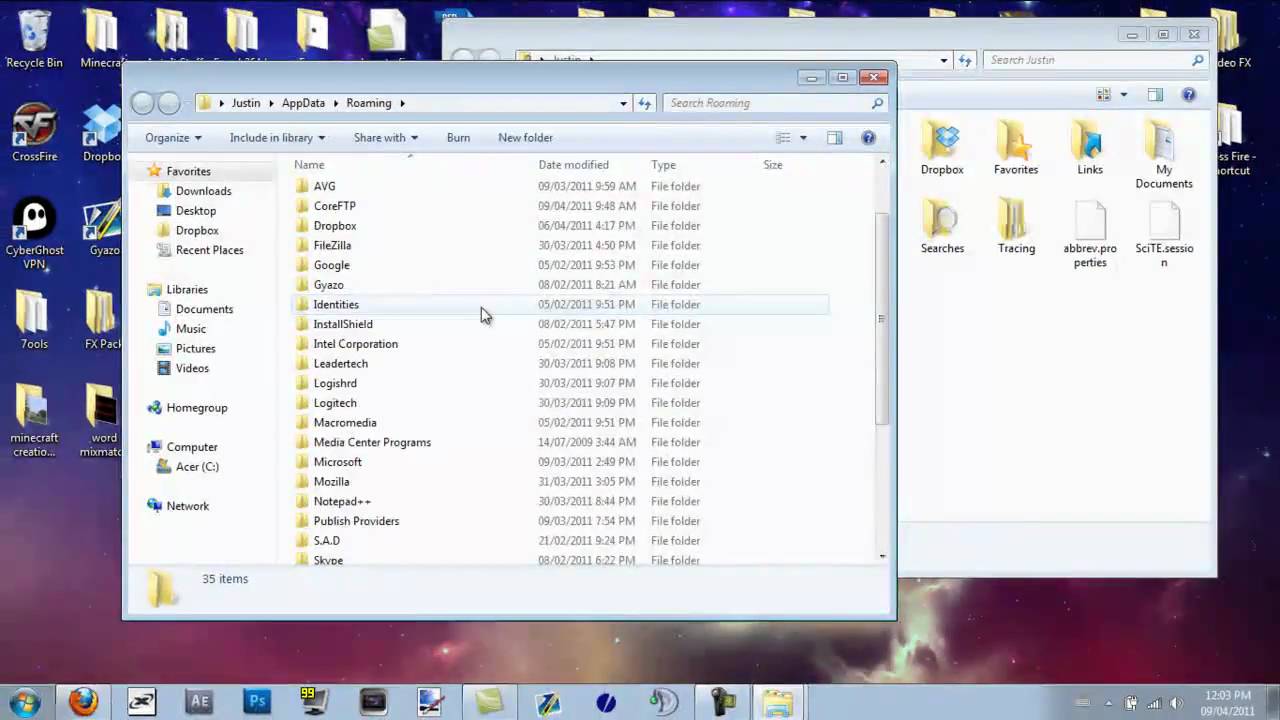Refresh the Roaming folder view
The width and height of the screenshot is (1280, 720).
click(645, 103)
